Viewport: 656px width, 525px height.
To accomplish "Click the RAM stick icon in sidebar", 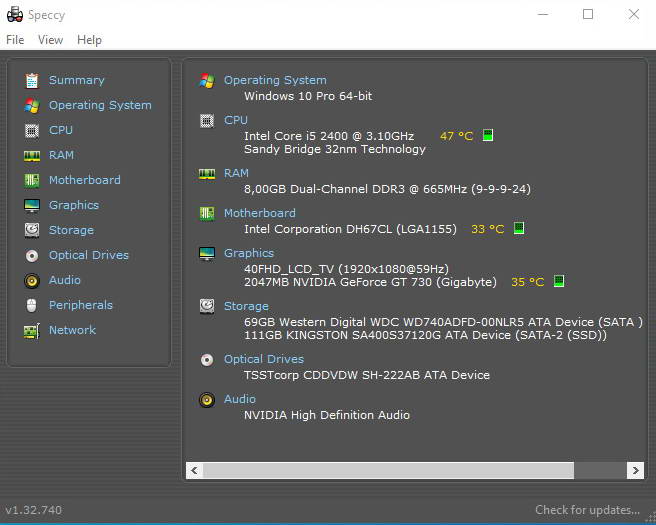I will 32,156.
